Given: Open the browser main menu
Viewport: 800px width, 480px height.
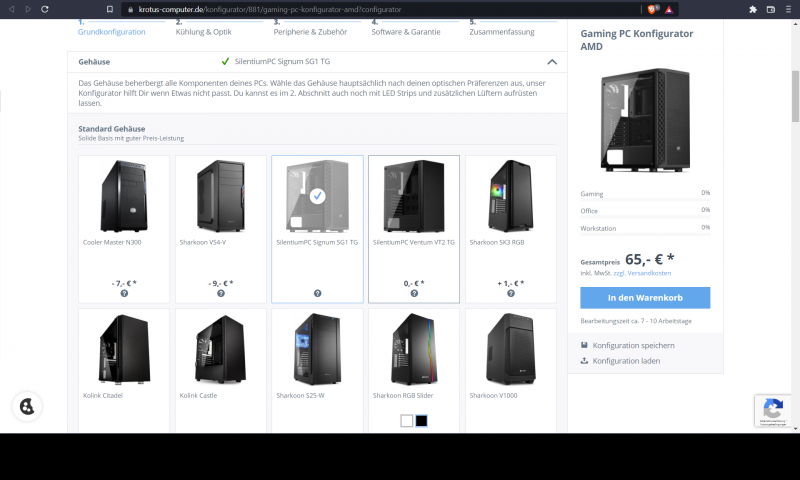Looking at the screenshot, I should [786, 9].
